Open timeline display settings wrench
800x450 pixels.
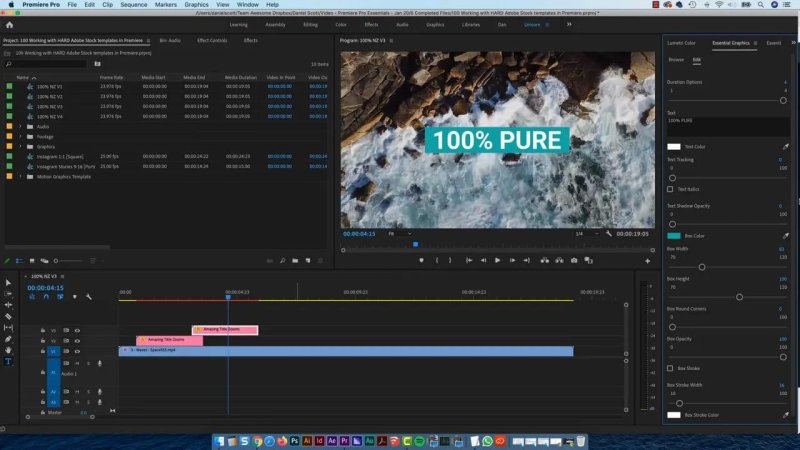[89, 297]
